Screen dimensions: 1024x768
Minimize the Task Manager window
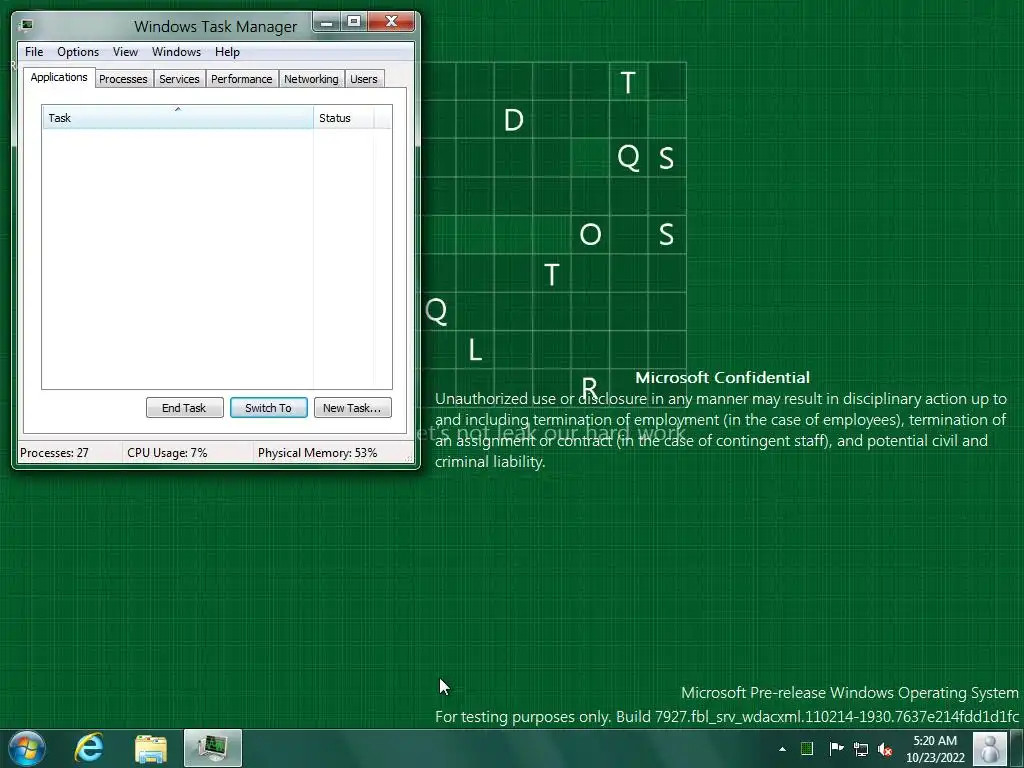coord(327,22)
